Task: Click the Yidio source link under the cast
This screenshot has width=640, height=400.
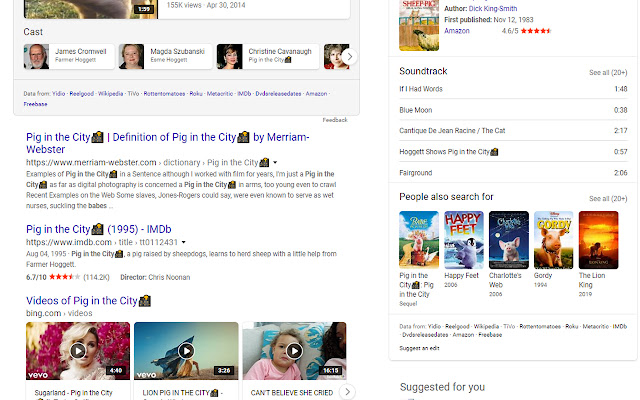Action: pyautogui.click(x=58, y=93)
